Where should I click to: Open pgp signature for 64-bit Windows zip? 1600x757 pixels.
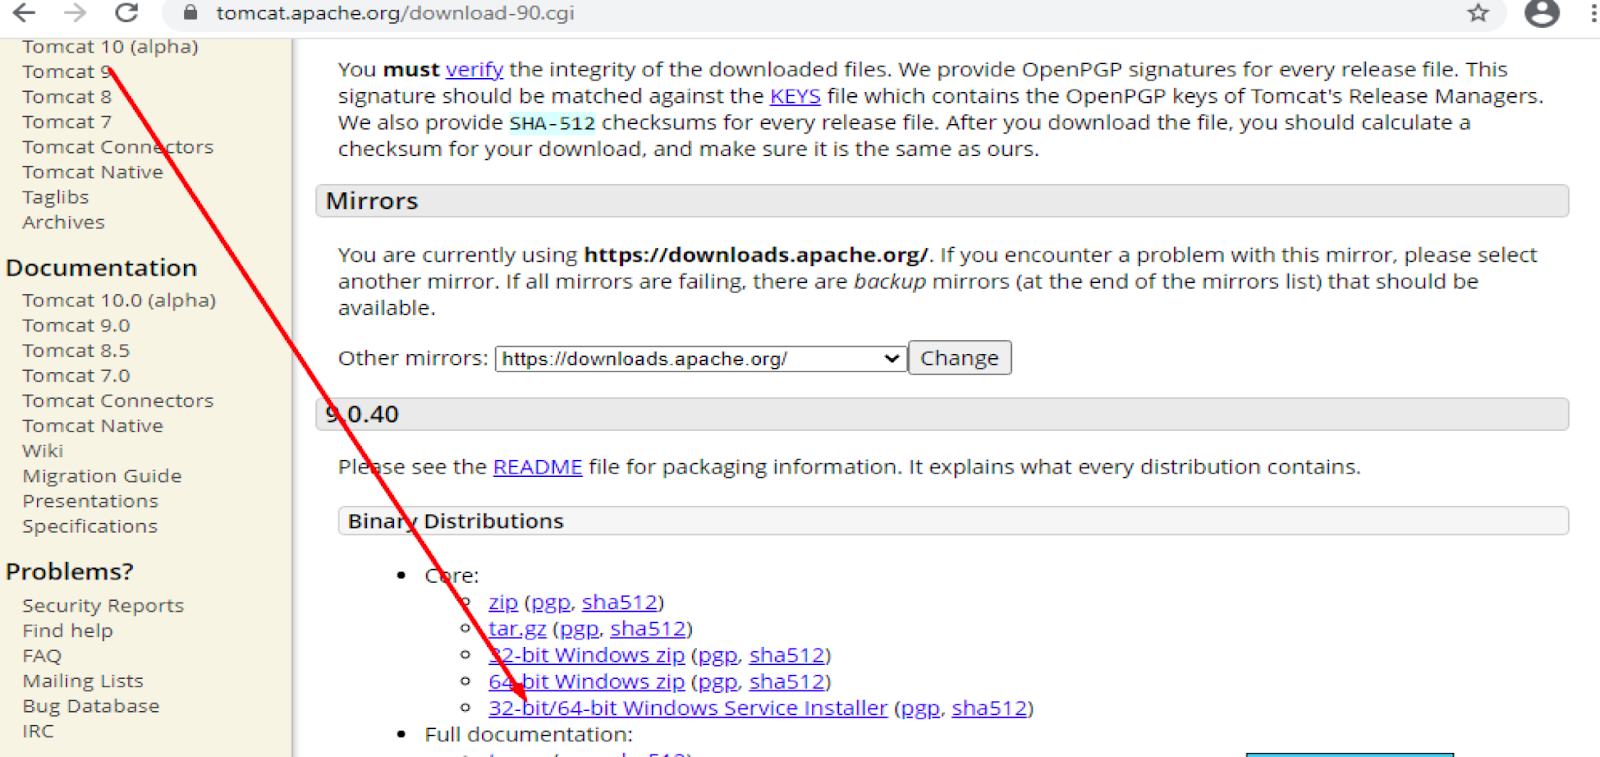(x=718, y=682)
